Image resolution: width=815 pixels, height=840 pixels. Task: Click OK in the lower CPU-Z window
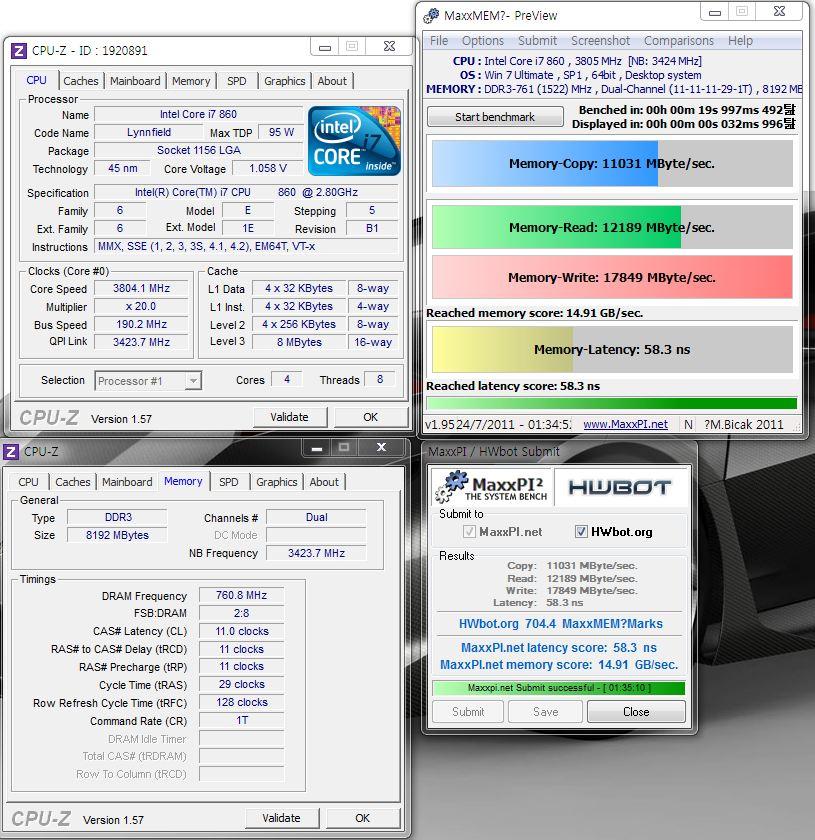pyautogui.click(x=362, y=818)
